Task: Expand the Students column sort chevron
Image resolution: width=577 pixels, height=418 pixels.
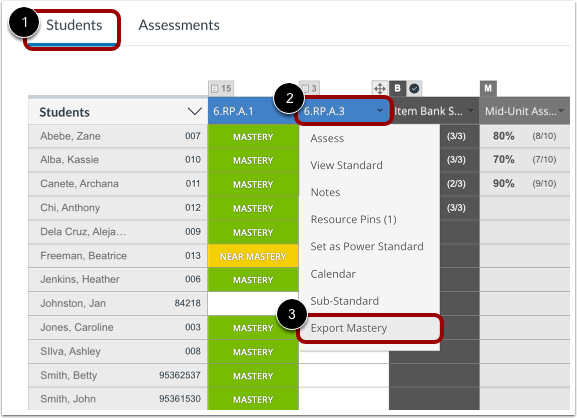Action: click(x=195, y=111)
